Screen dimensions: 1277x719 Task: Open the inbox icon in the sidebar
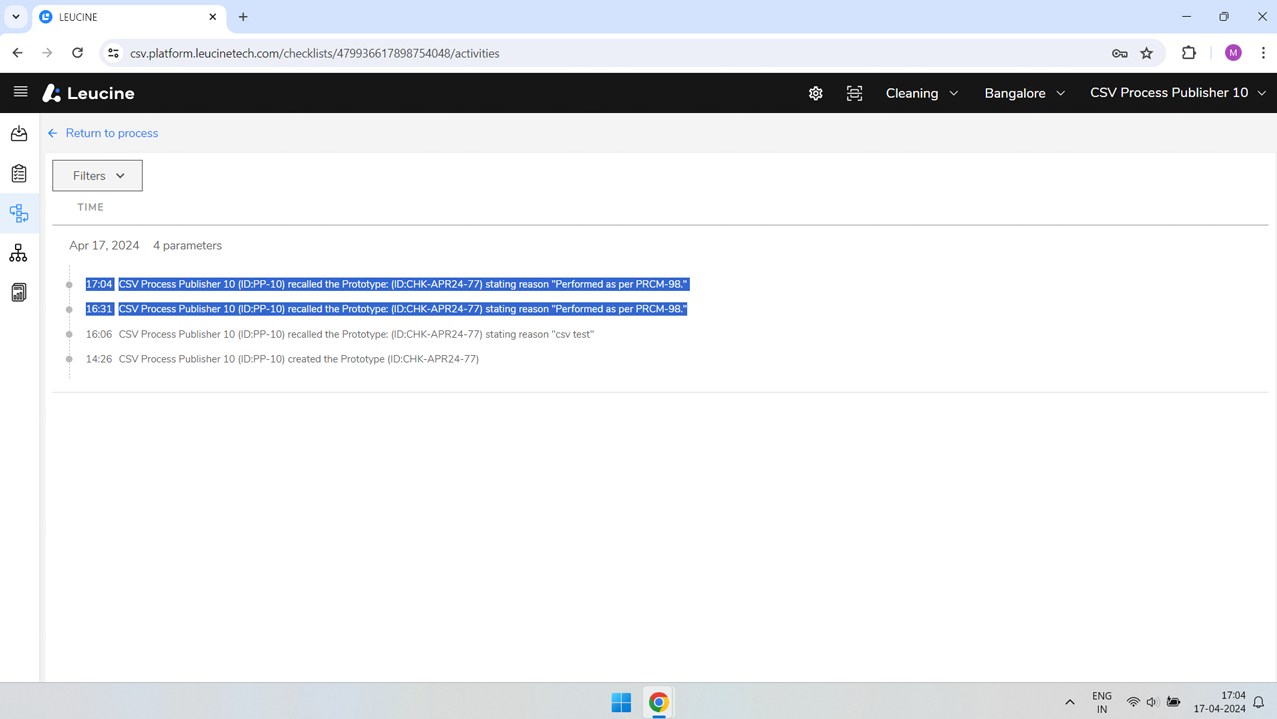19,133
